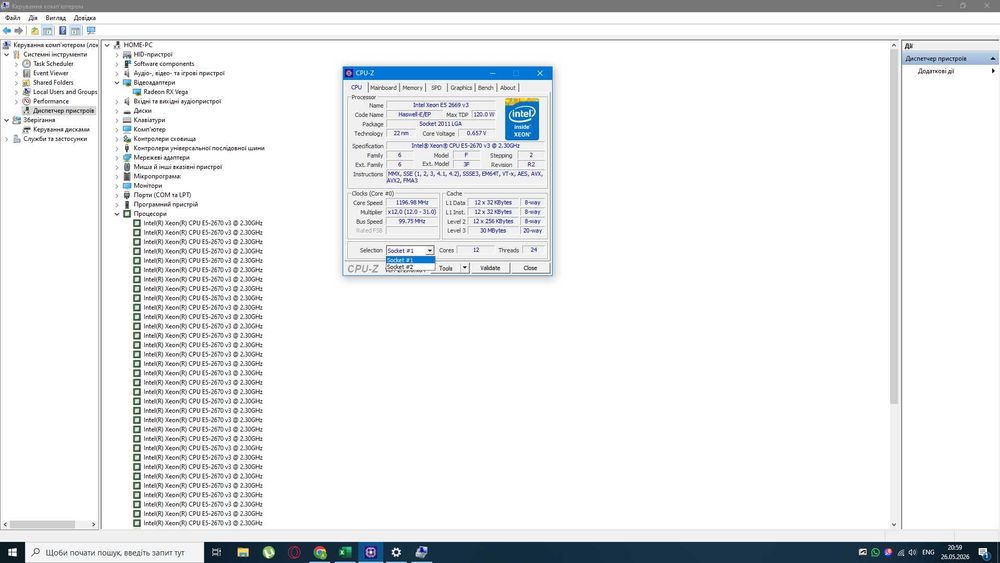Expand the HID-пристрої category
This screenshot has width=1000, height=563.
(x=117, y=55)
